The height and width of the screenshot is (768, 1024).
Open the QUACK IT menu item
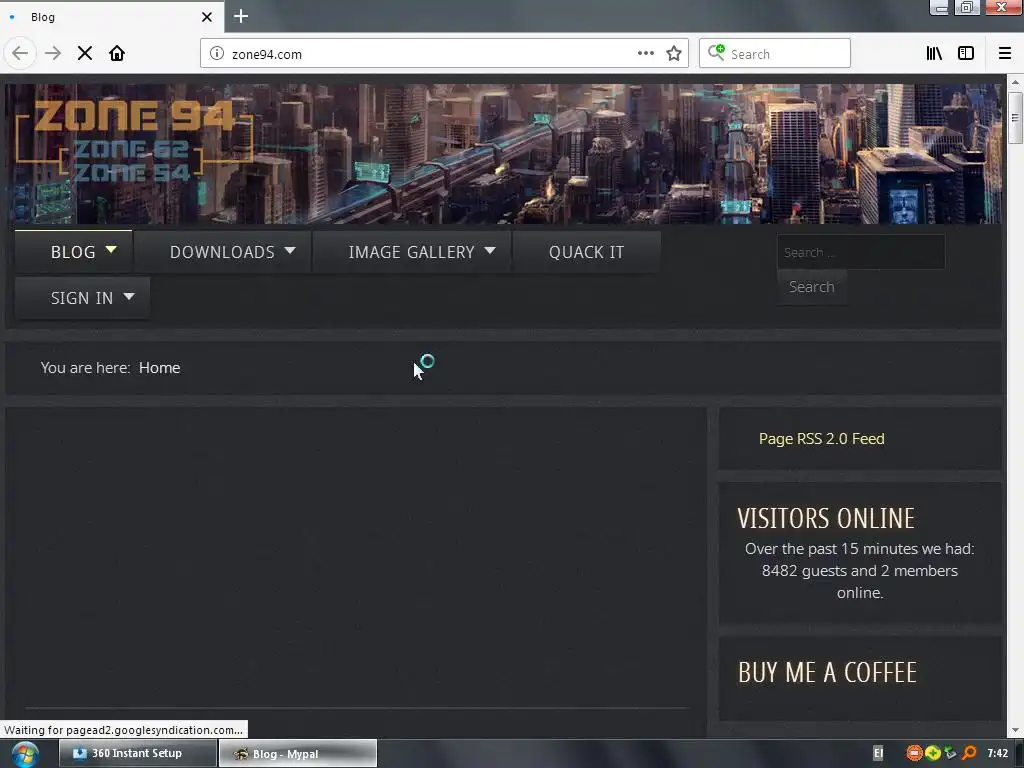click(586, 252)
